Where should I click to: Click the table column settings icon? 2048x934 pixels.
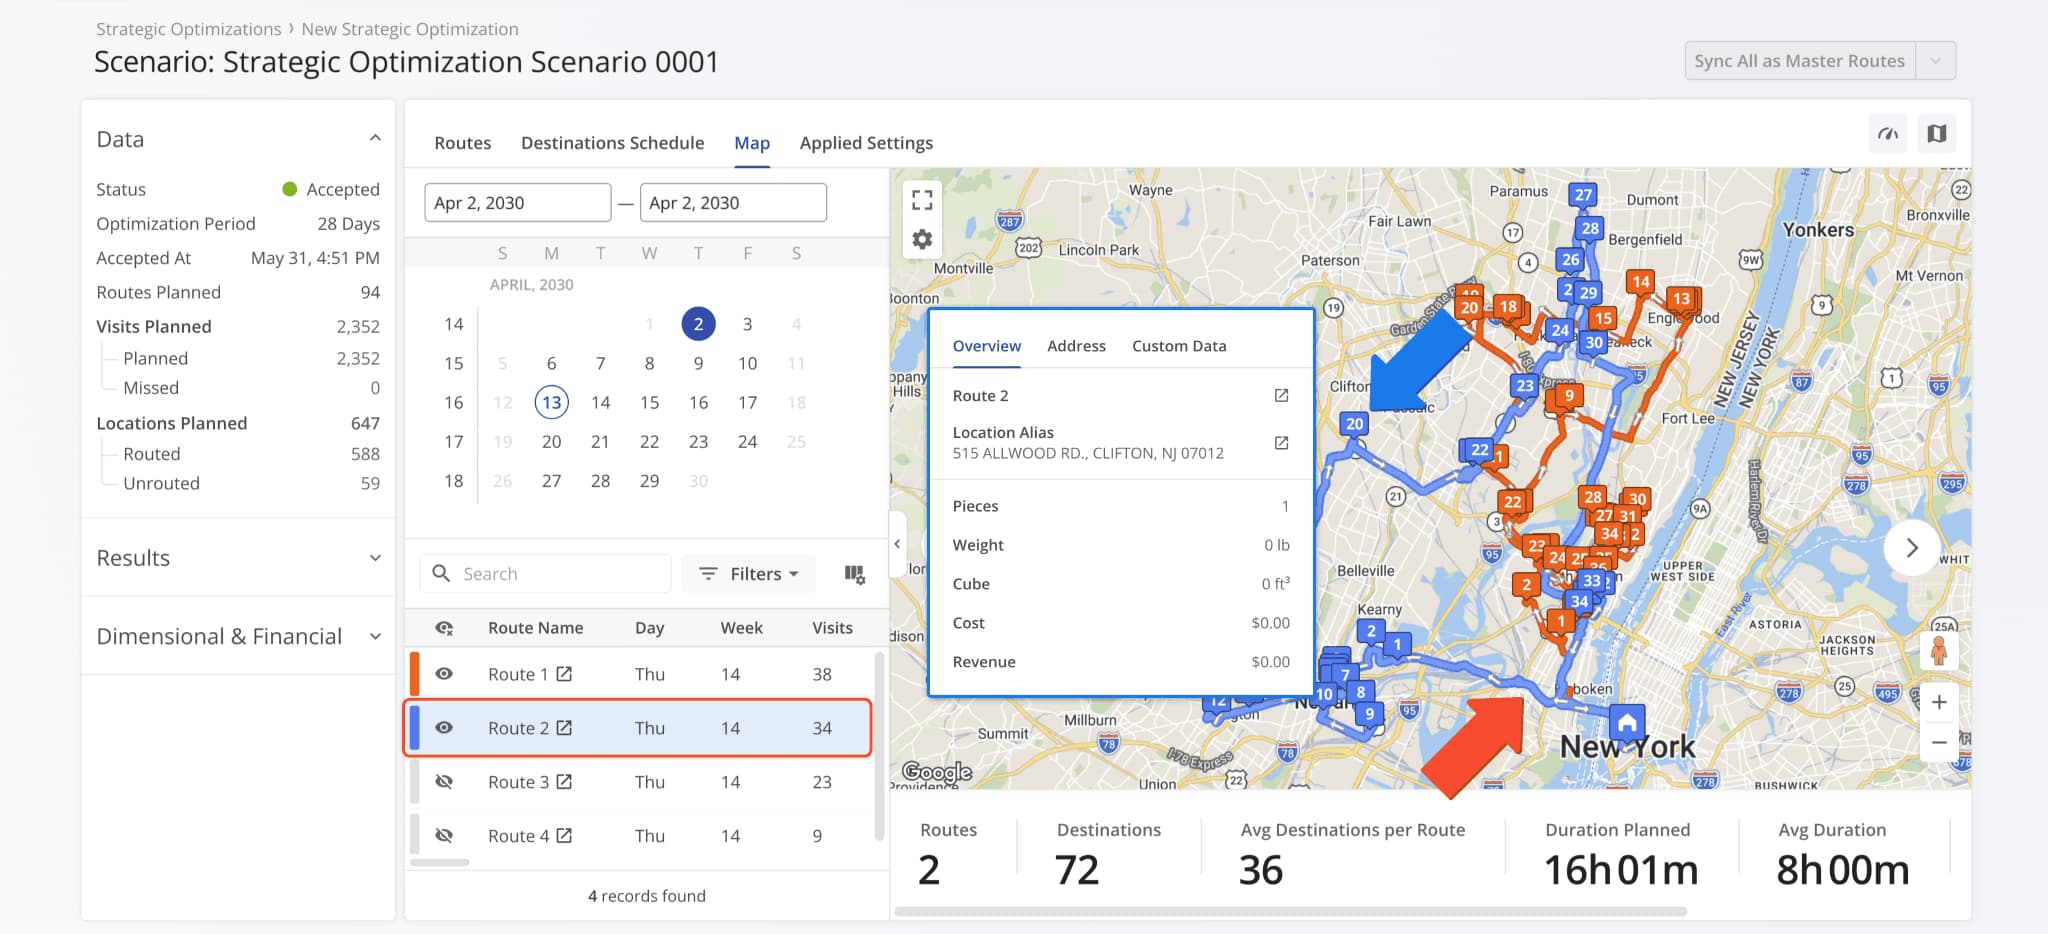pyautogui.click(x=854, y=574)
